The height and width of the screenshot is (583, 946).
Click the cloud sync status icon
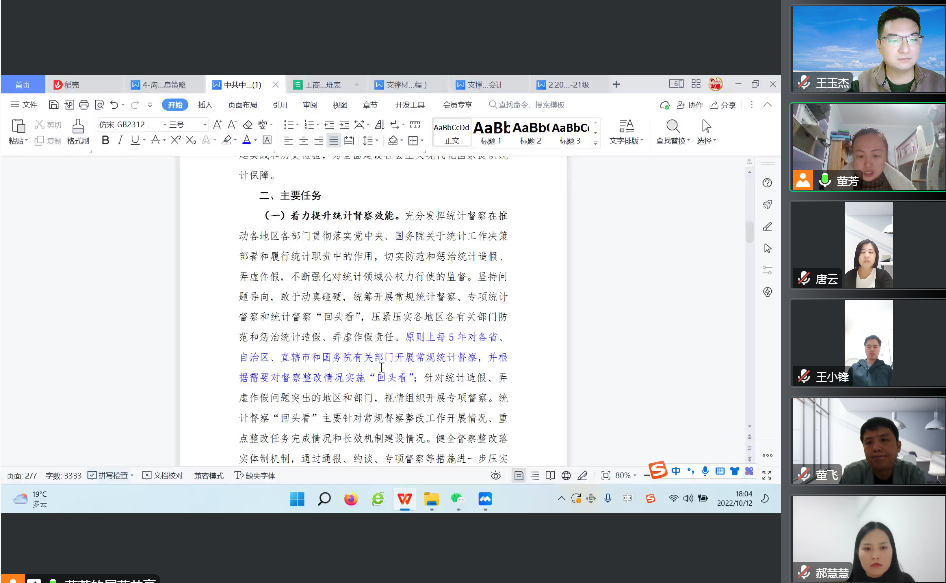pos(665,105)
